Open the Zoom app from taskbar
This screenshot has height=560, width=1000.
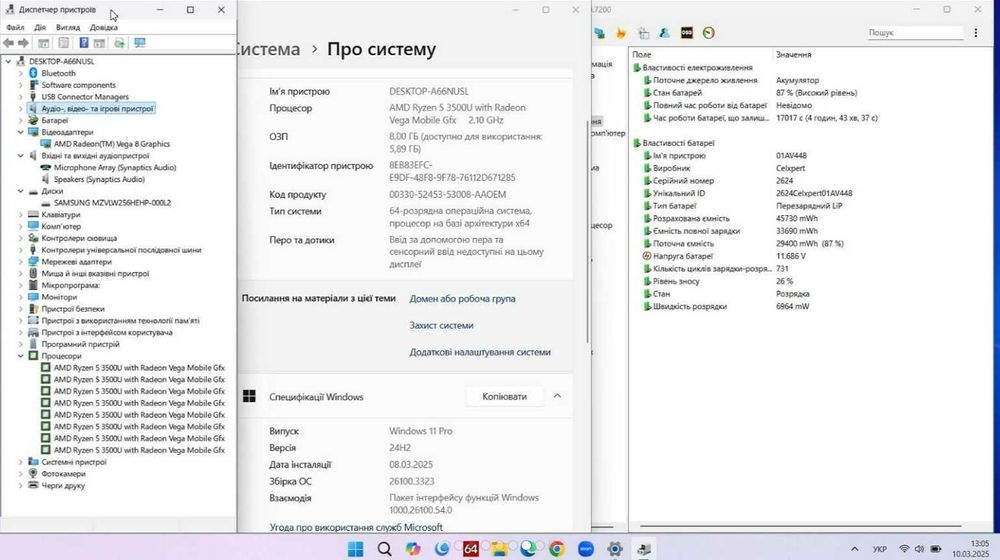586,549
